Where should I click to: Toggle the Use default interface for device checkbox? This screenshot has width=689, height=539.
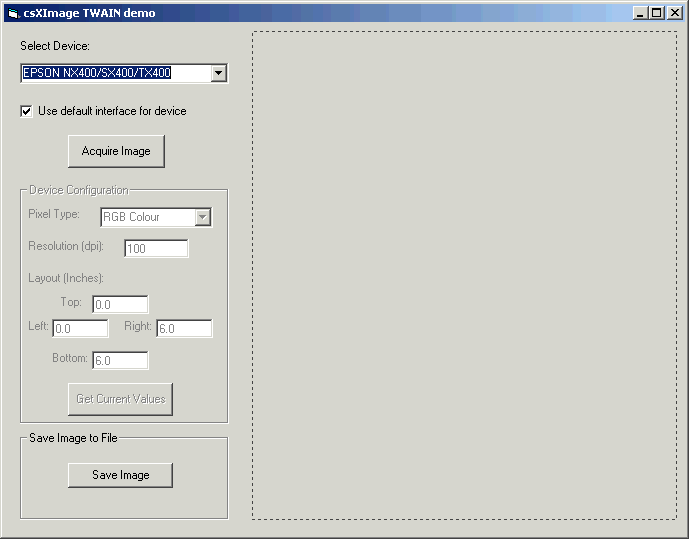pyautogui.click(x=26, y=111)
